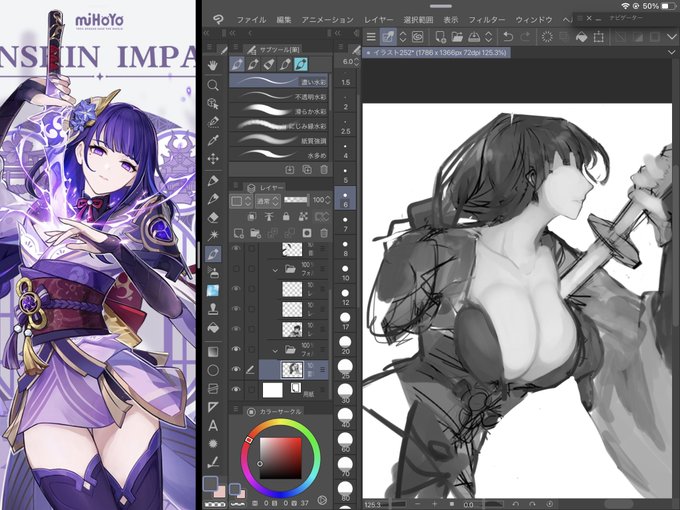Open the filter menu
This screenshot has width=680, height=510.
point(487,20)
